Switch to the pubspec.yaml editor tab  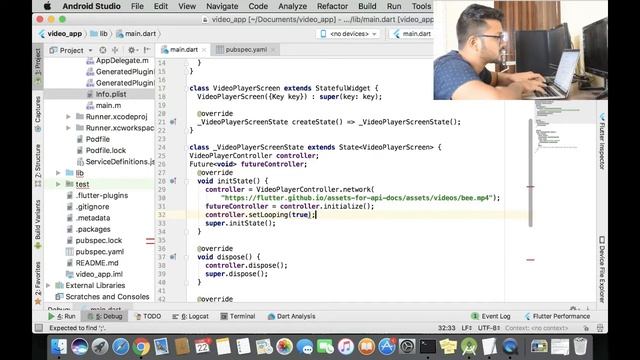pos(246,49)
